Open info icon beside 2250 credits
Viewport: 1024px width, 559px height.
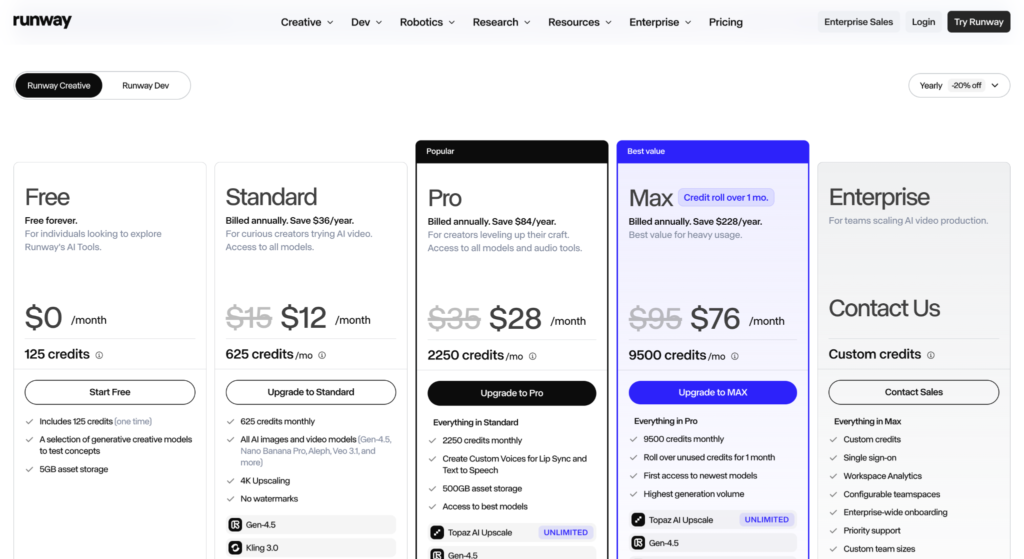click(533, 357)
